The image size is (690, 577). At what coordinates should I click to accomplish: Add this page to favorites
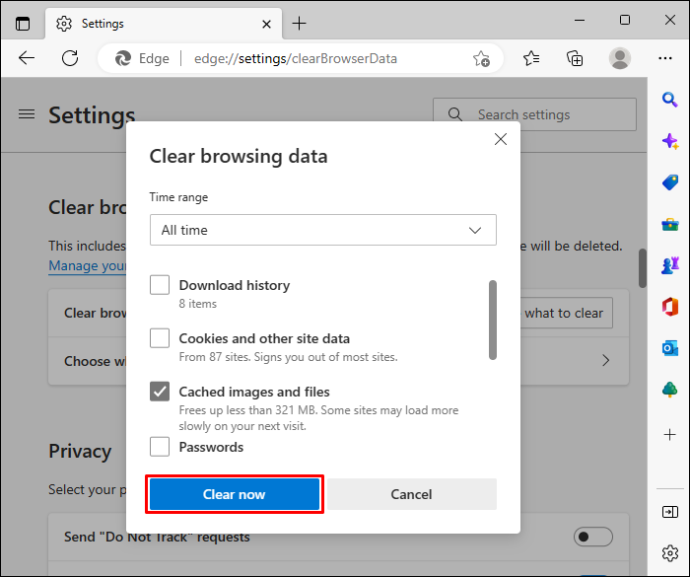click(481, 58)
